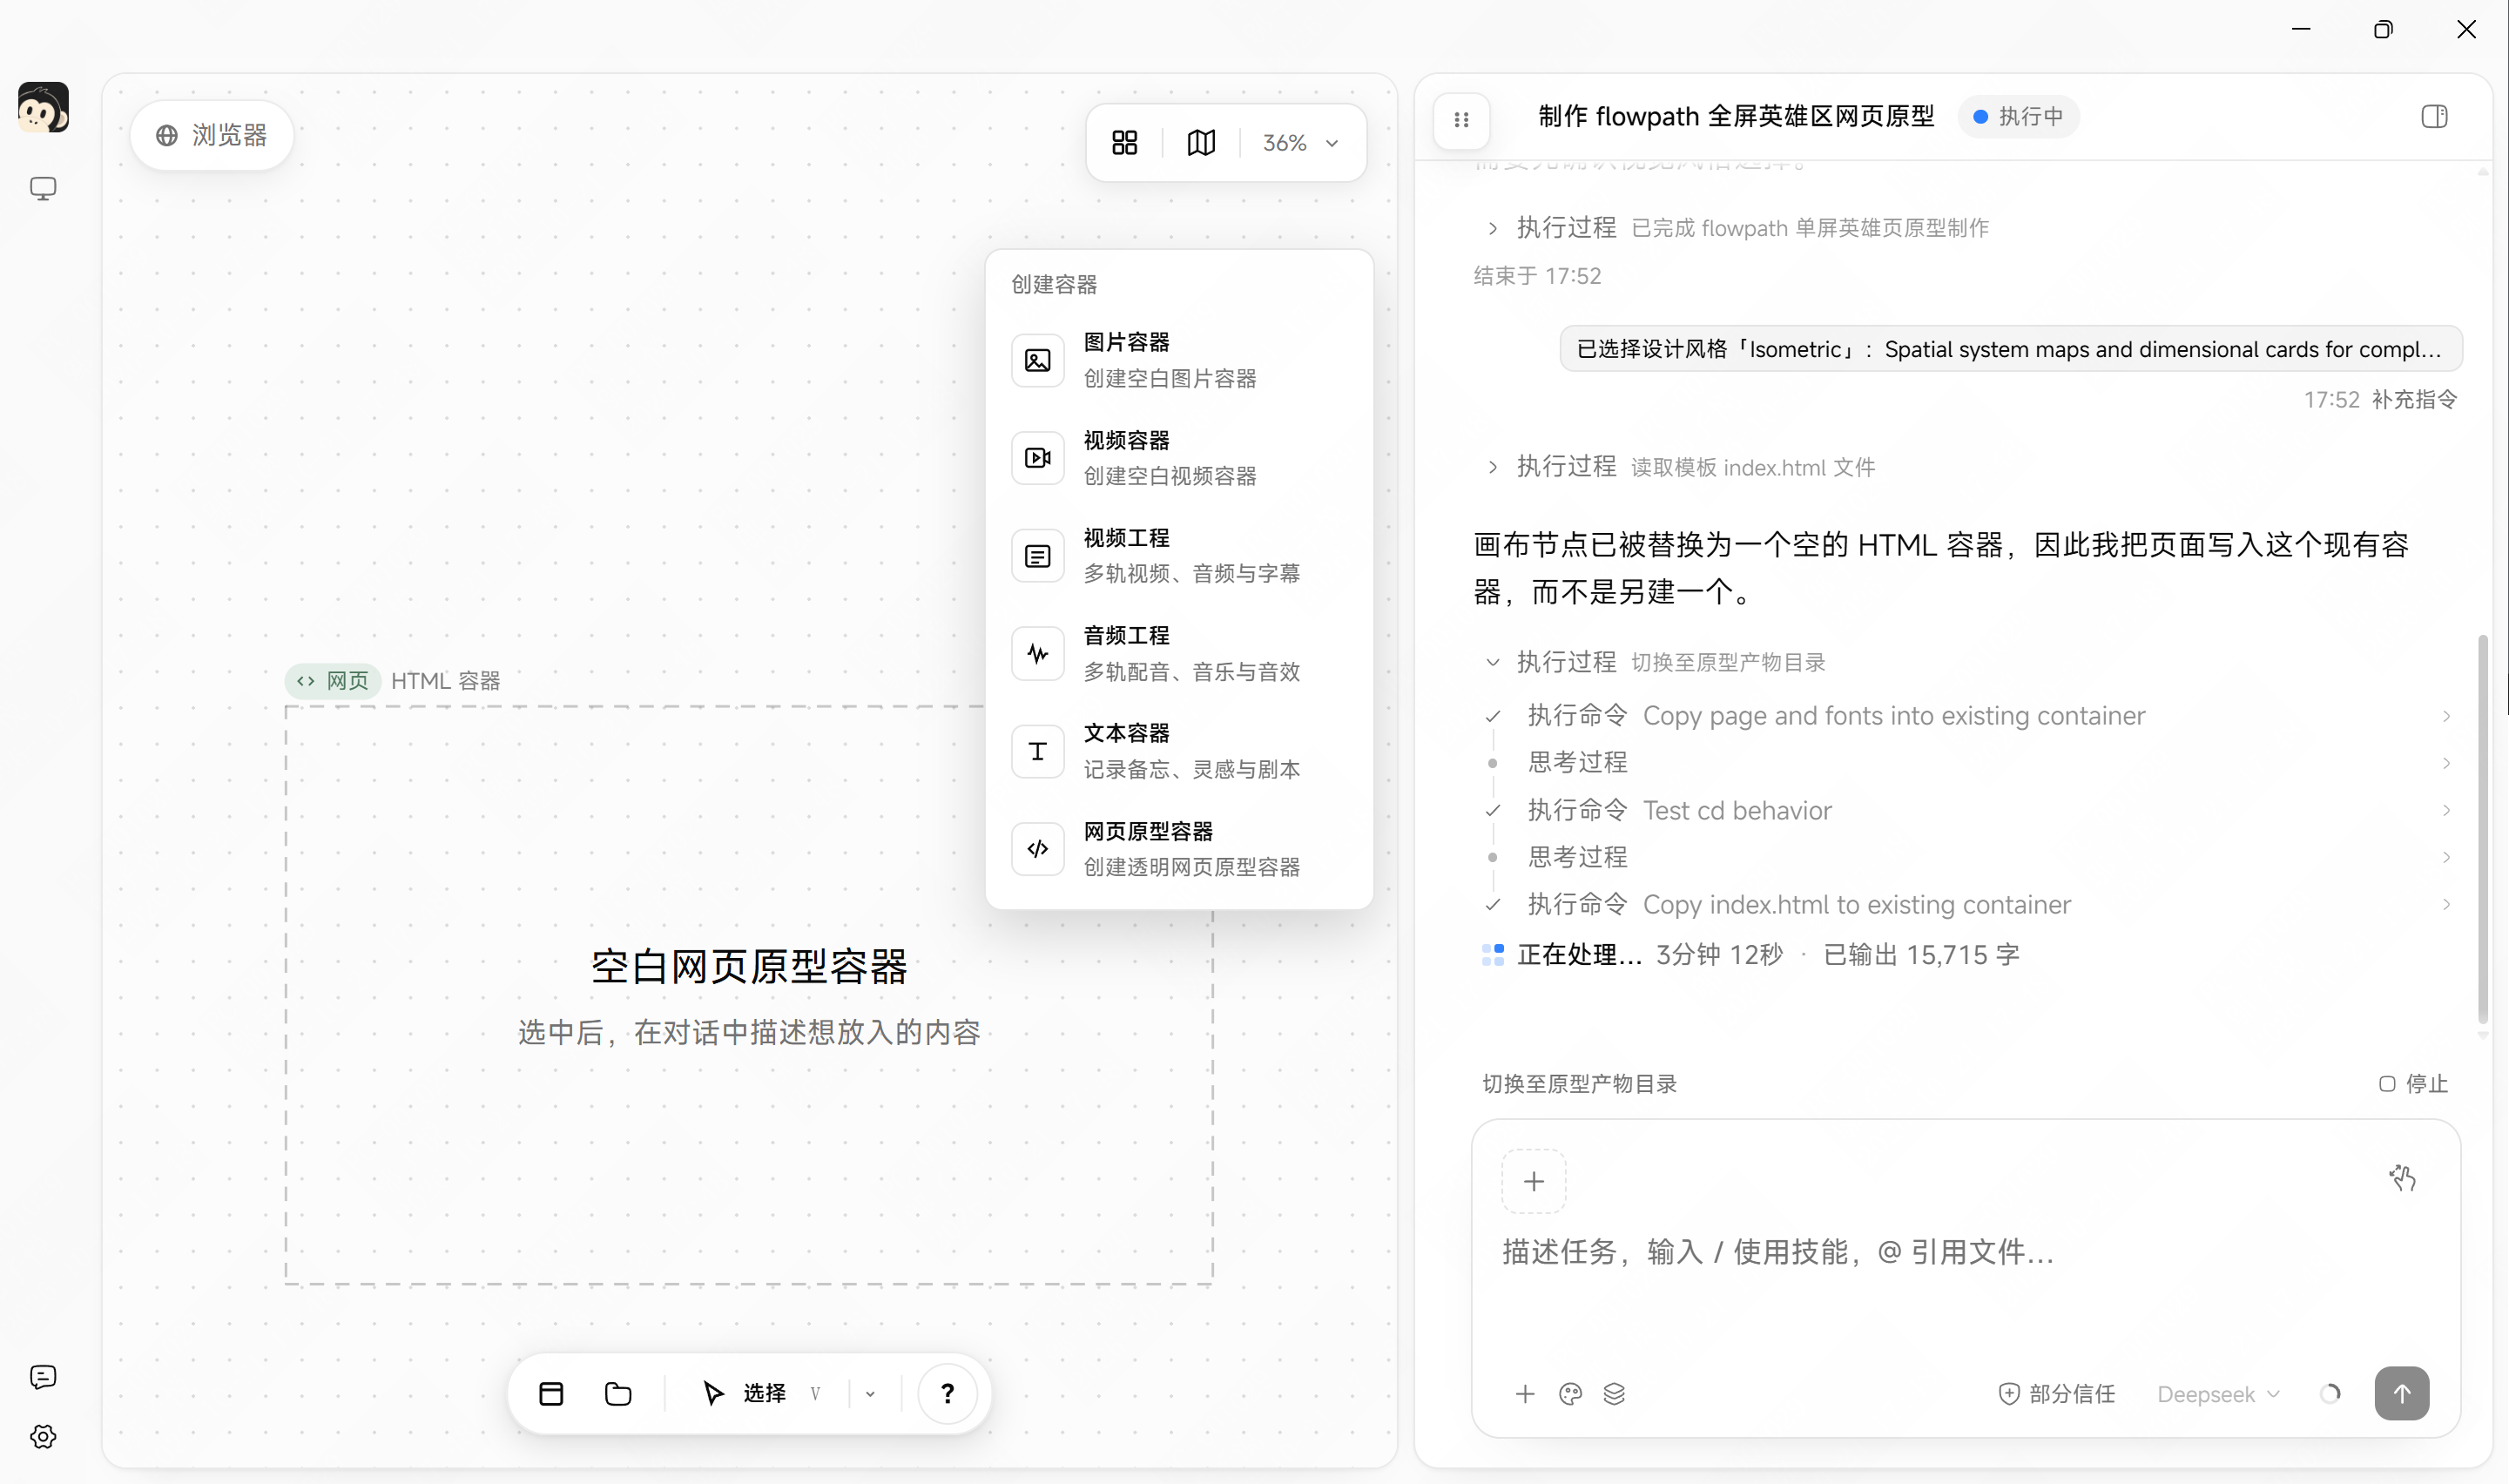This screenshot has height=1484, width=2509.
Task: Create a 视频容器 video container
Action: pyautogui.click(x=1178, y=458)
